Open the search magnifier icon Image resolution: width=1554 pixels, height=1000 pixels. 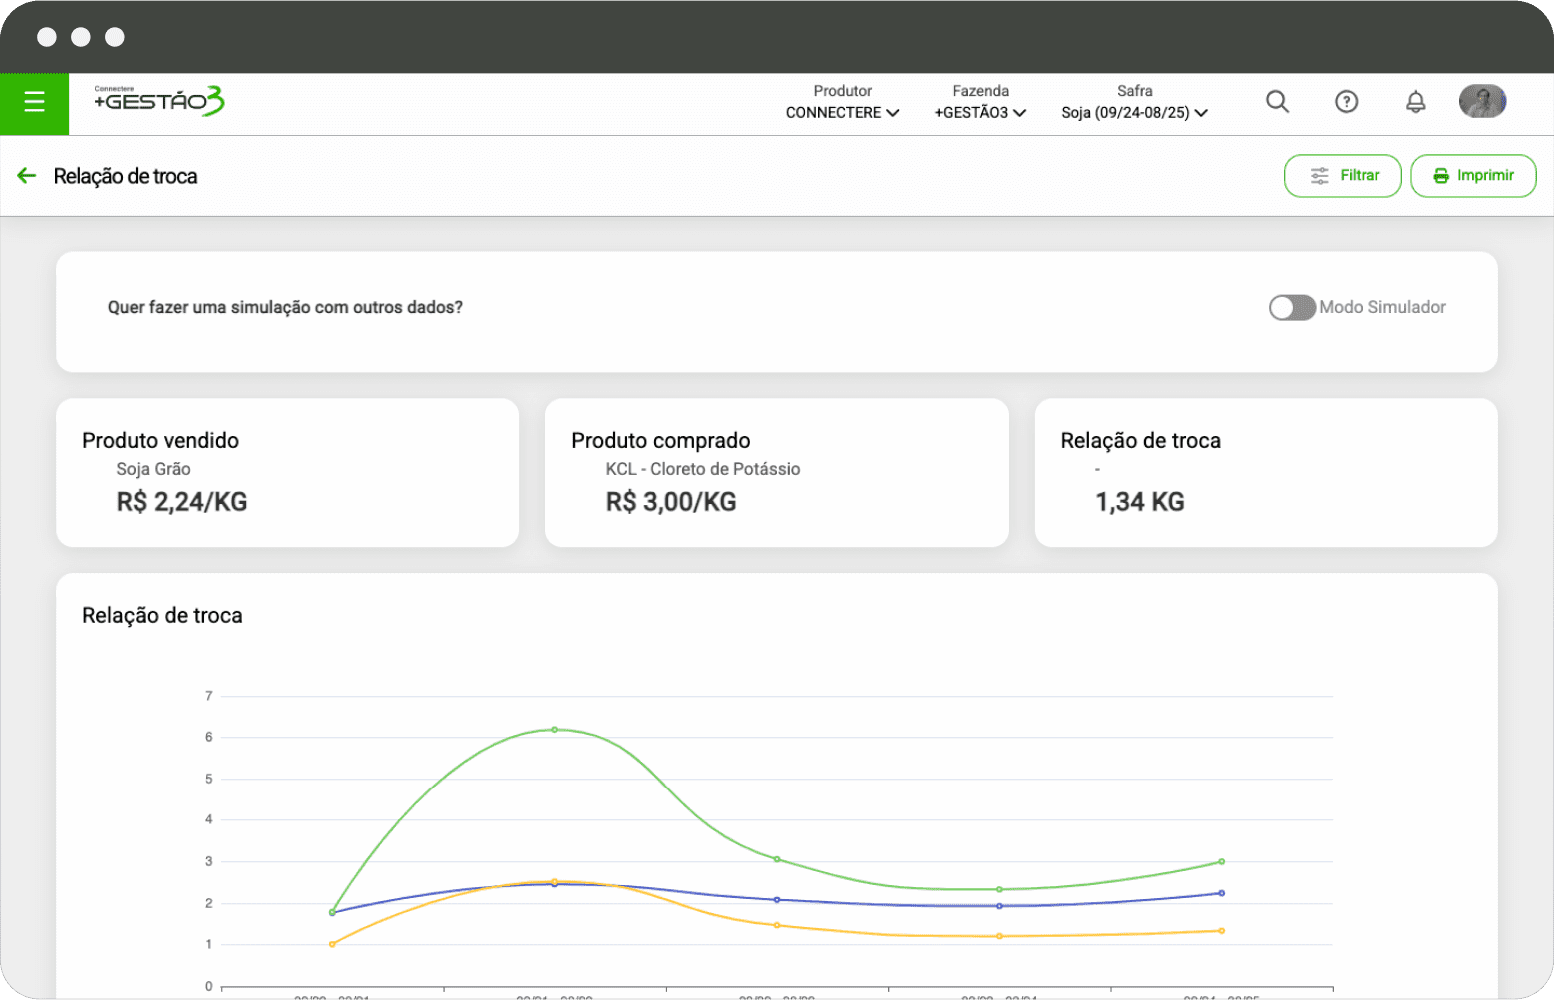pyautogui.click(x=1277, y=102)
